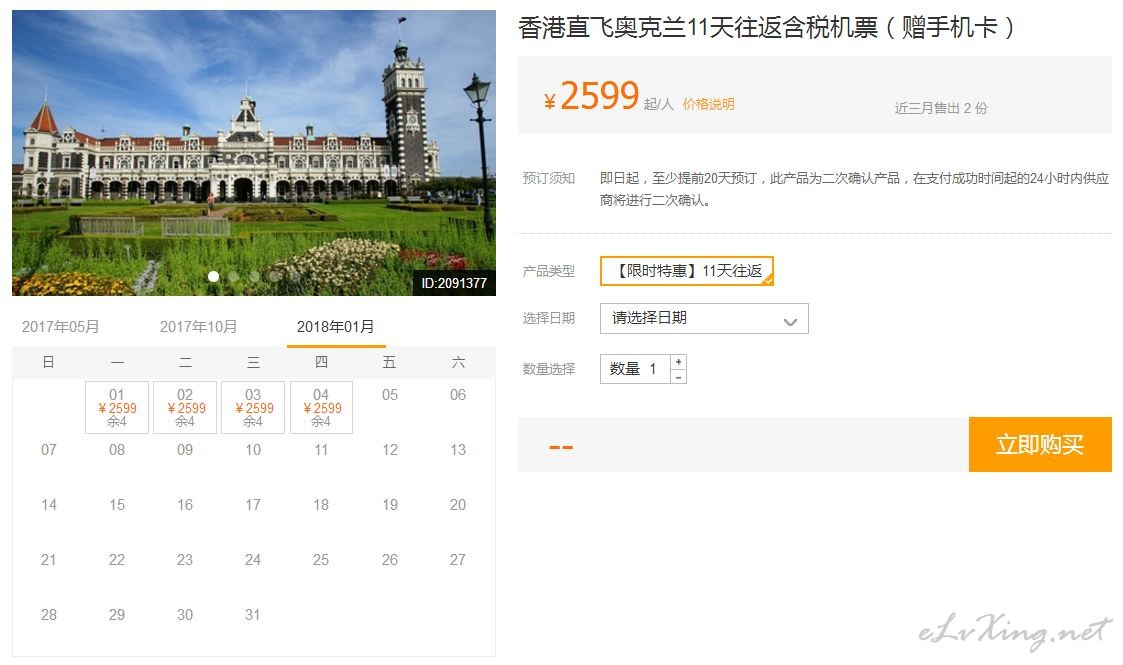Click the 数量选择 label
This screenshot has width=1123, height=665.
[x=549, y=369]
